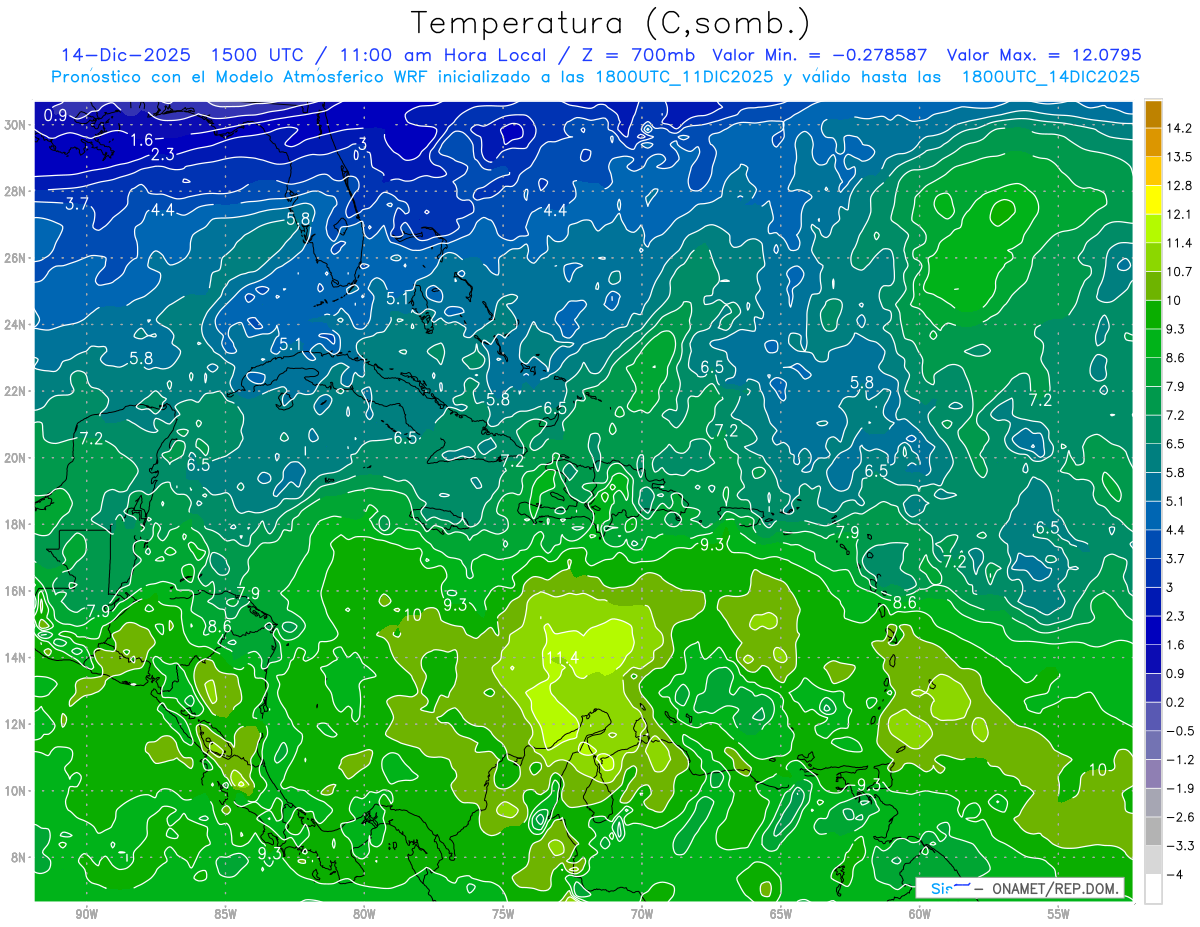
Task: Click the "-0.5" colorbar scale label
Action: pyautogui.click(x=1181, y=731)
